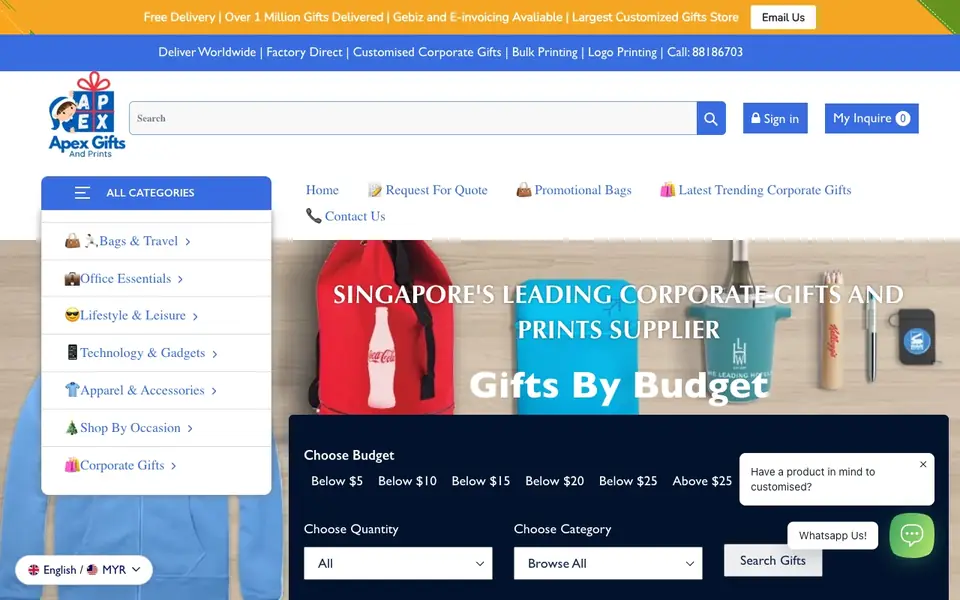This screenshot has height=600, width=960.
Task: Click the telephone icon beside Contact Us
Action: [x=313, y=216]
